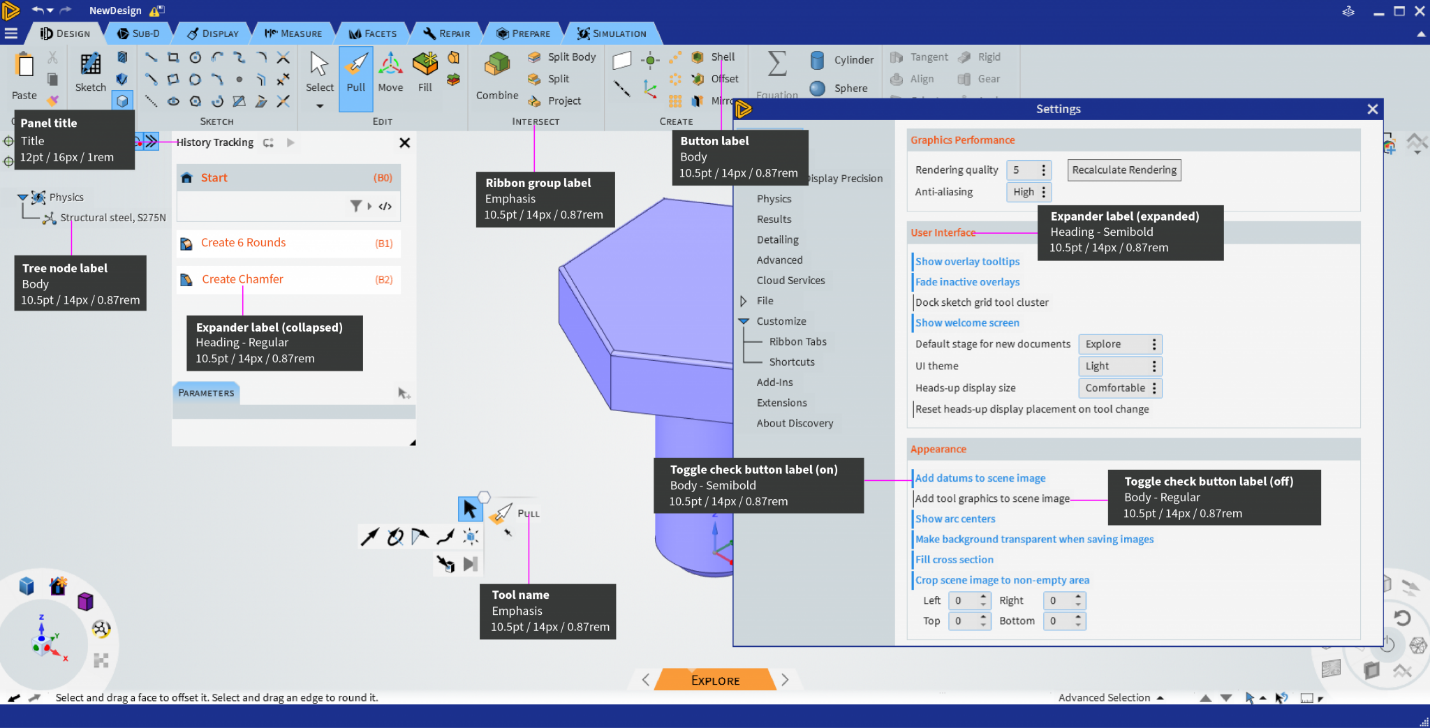The height and width of the screenshot is (728, 1430).
Task: Select the Pull tool in ribbon
Action: [356, 73]
